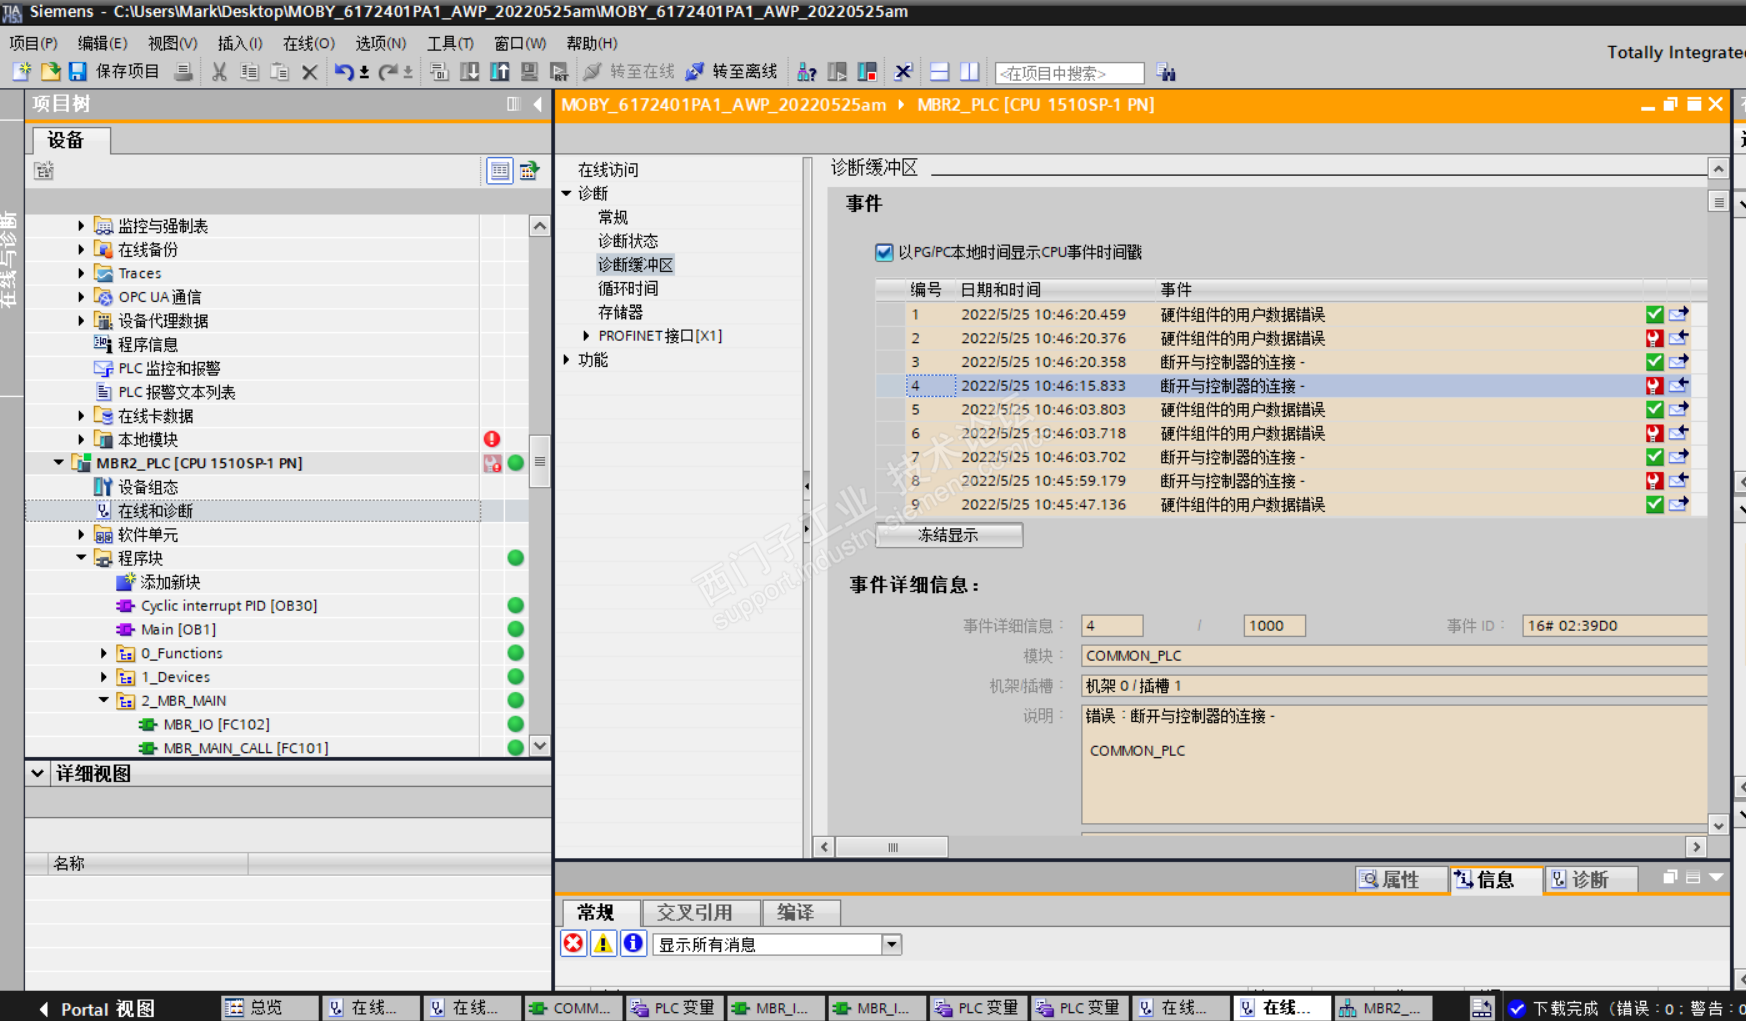Open the 在线(O) menu

pyautogui.click(x=308, y=43)
